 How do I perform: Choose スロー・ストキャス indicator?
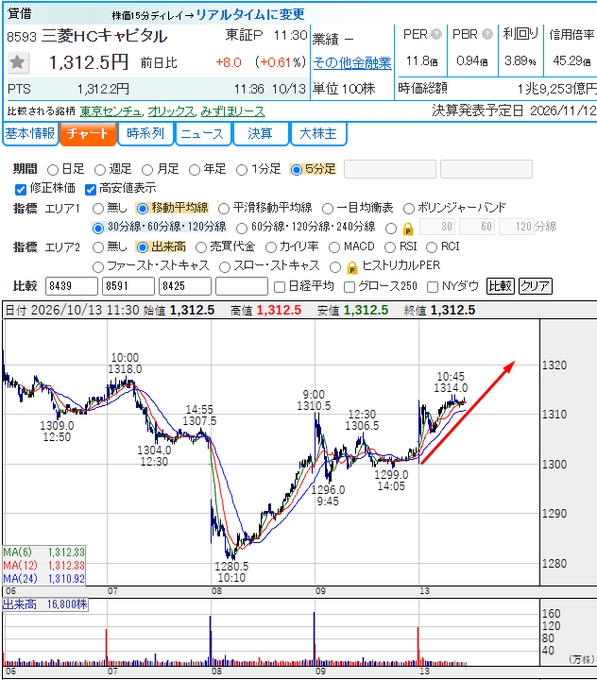coord(225,267)
